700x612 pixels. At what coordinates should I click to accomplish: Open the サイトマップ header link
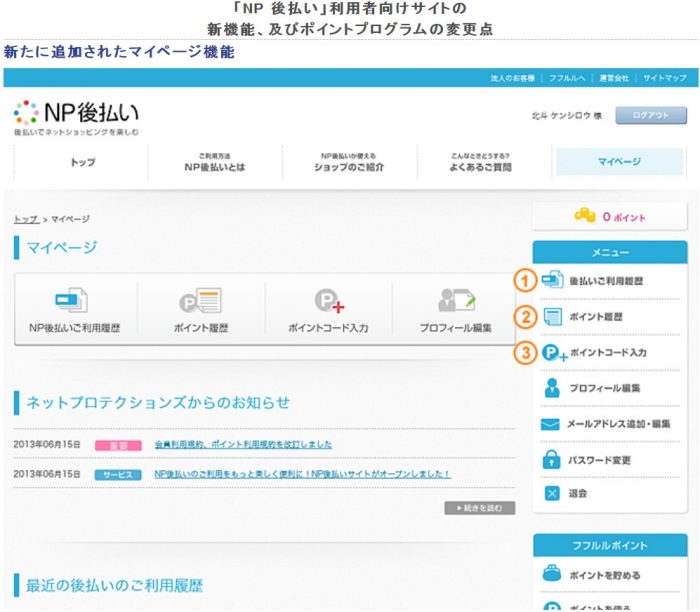pyautogui.click(x=665, y=78)
